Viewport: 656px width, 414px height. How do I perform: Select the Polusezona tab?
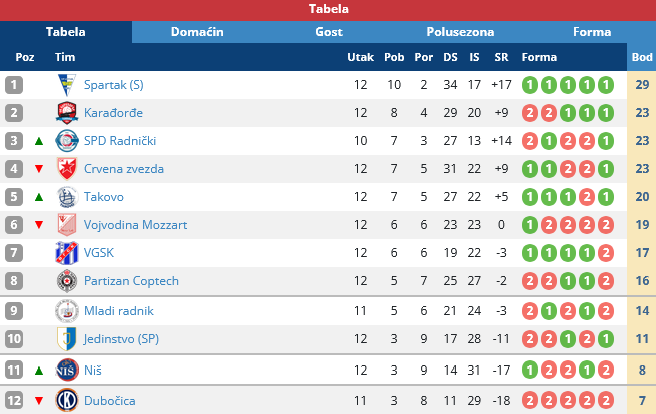(460, 32)
